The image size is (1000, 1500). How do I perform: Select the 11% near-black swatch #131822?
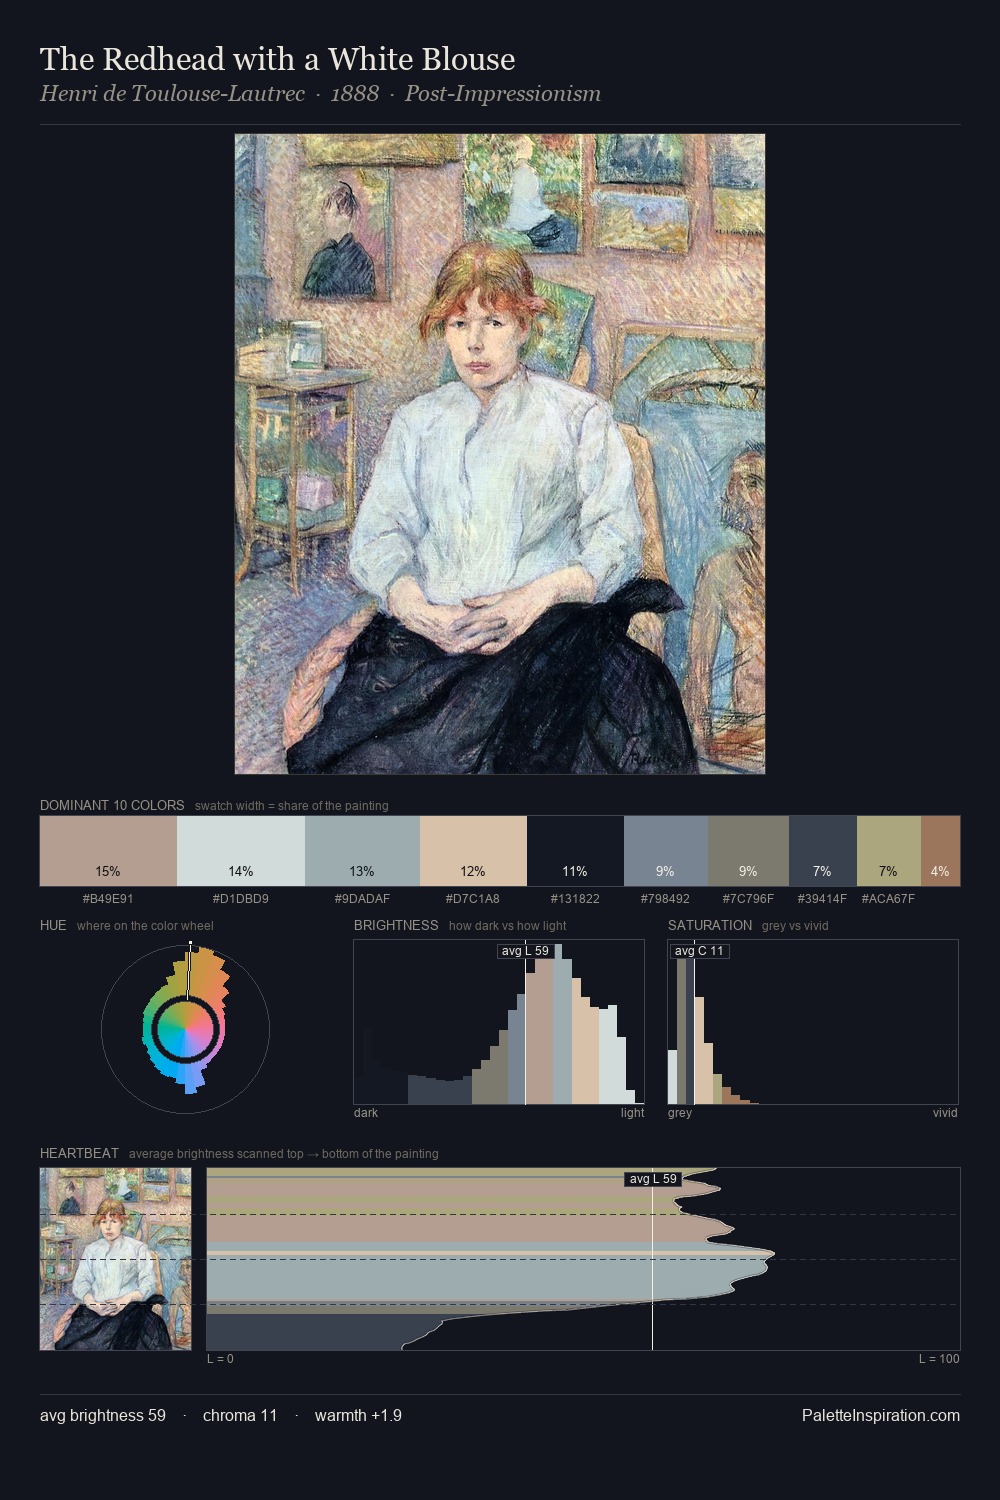(x=575, y=851)
